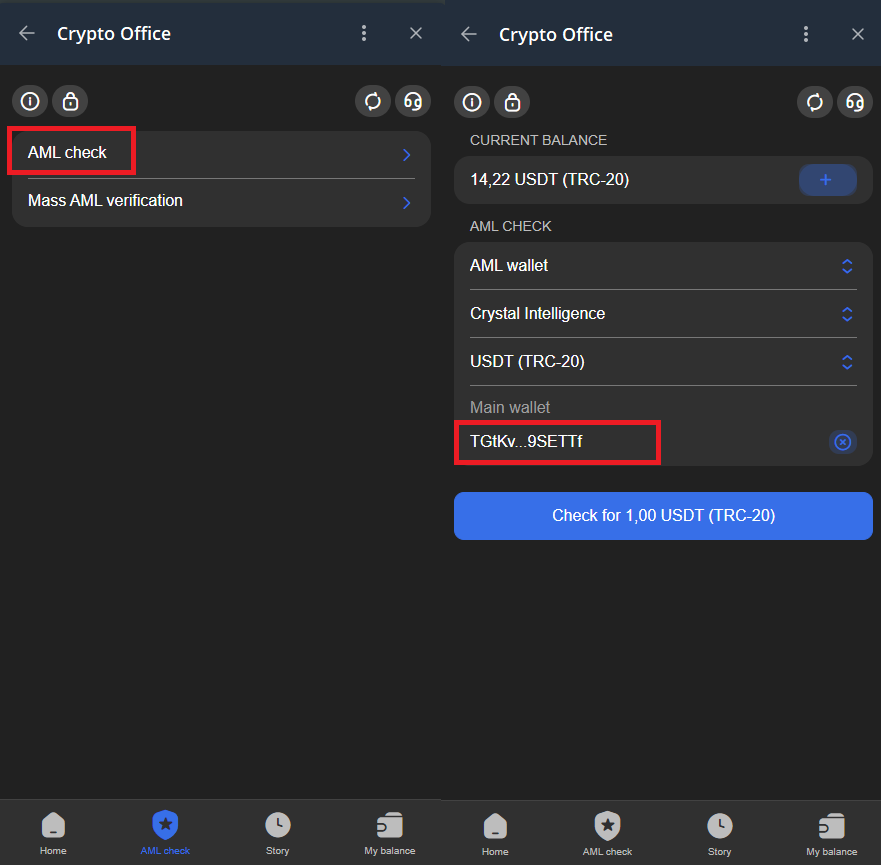Select AML check in bottom navigation
881x865 pixels.
click(165, 833)
